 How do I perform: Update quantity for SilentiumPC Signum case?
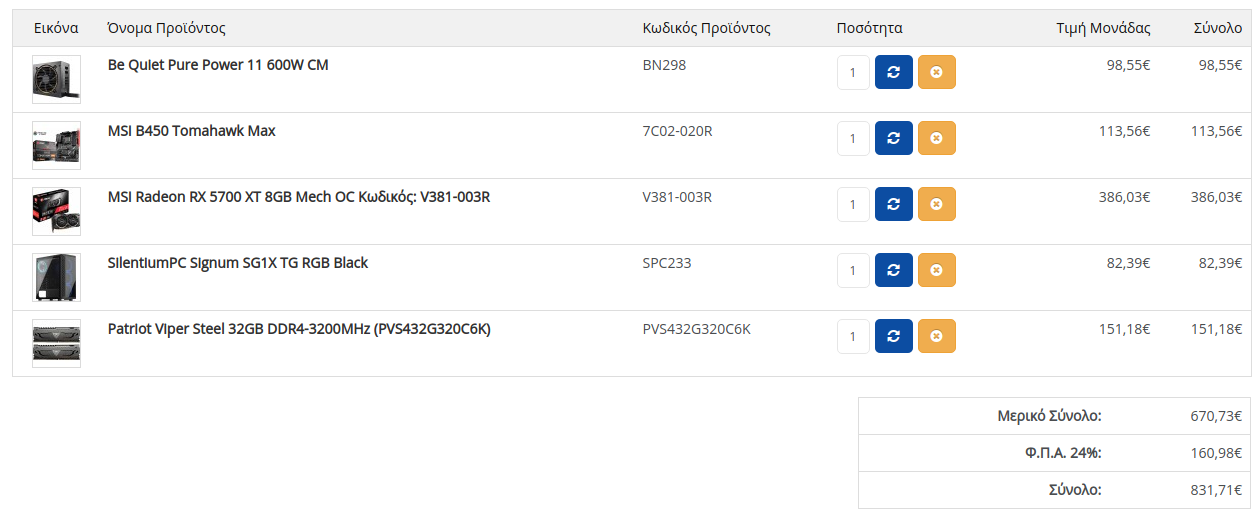point(894,270)
